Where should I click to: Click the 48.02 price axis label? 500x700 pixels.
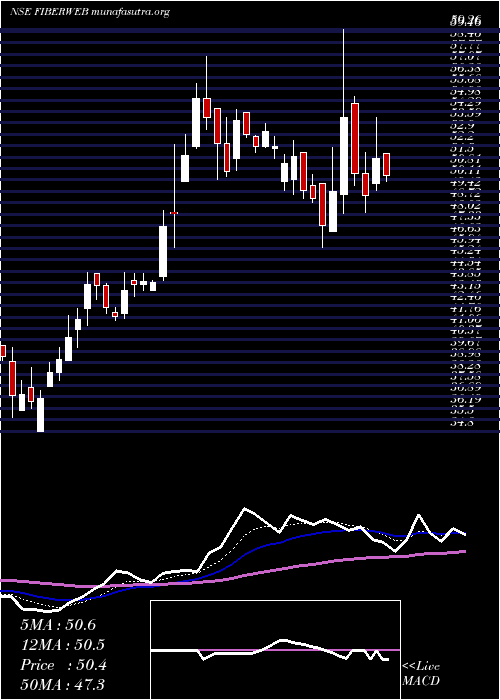click(x=465, y=206)
